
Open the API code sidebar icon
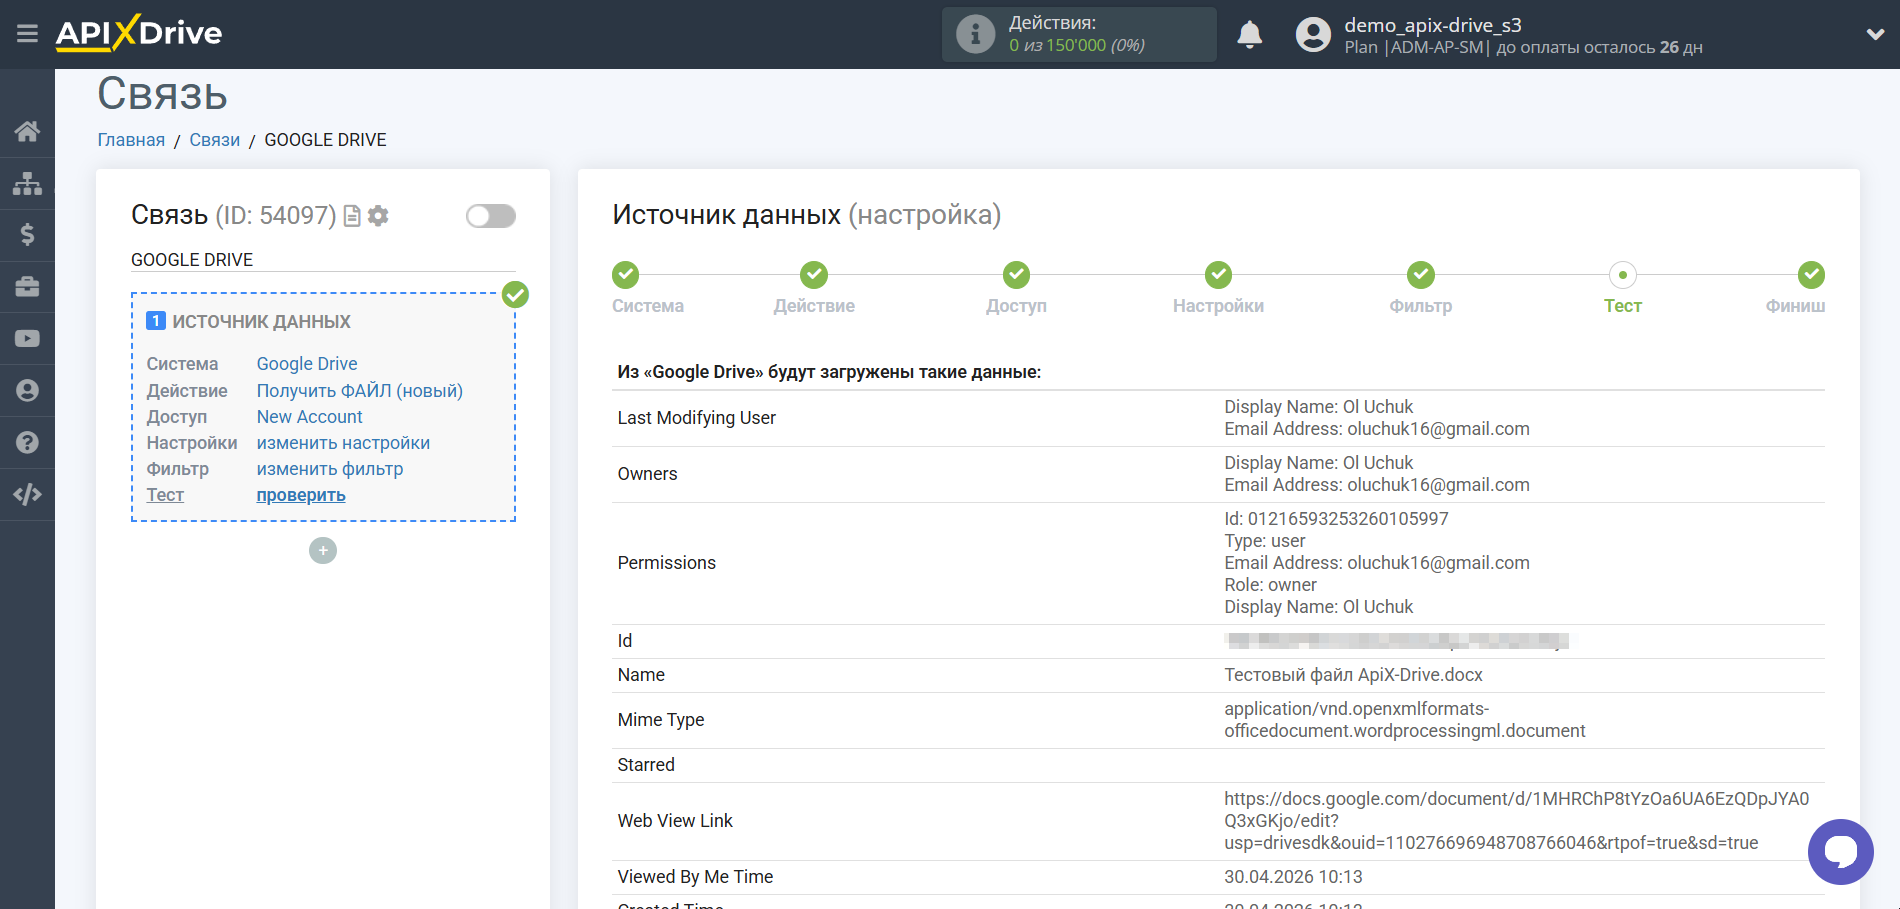tap(27, 494)
